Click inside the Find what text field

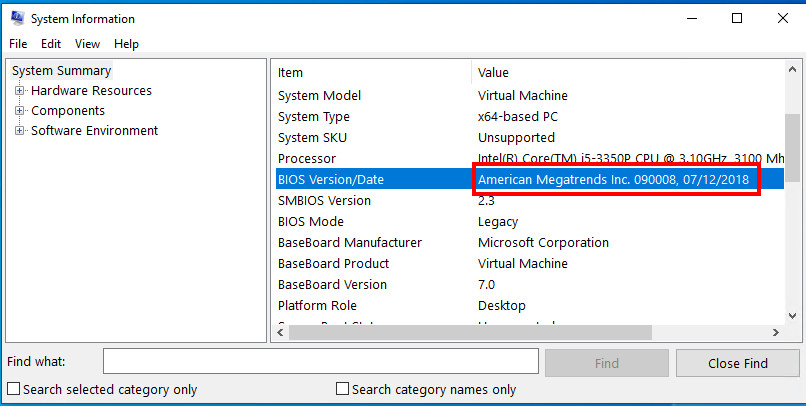click(x=320, y=362)
